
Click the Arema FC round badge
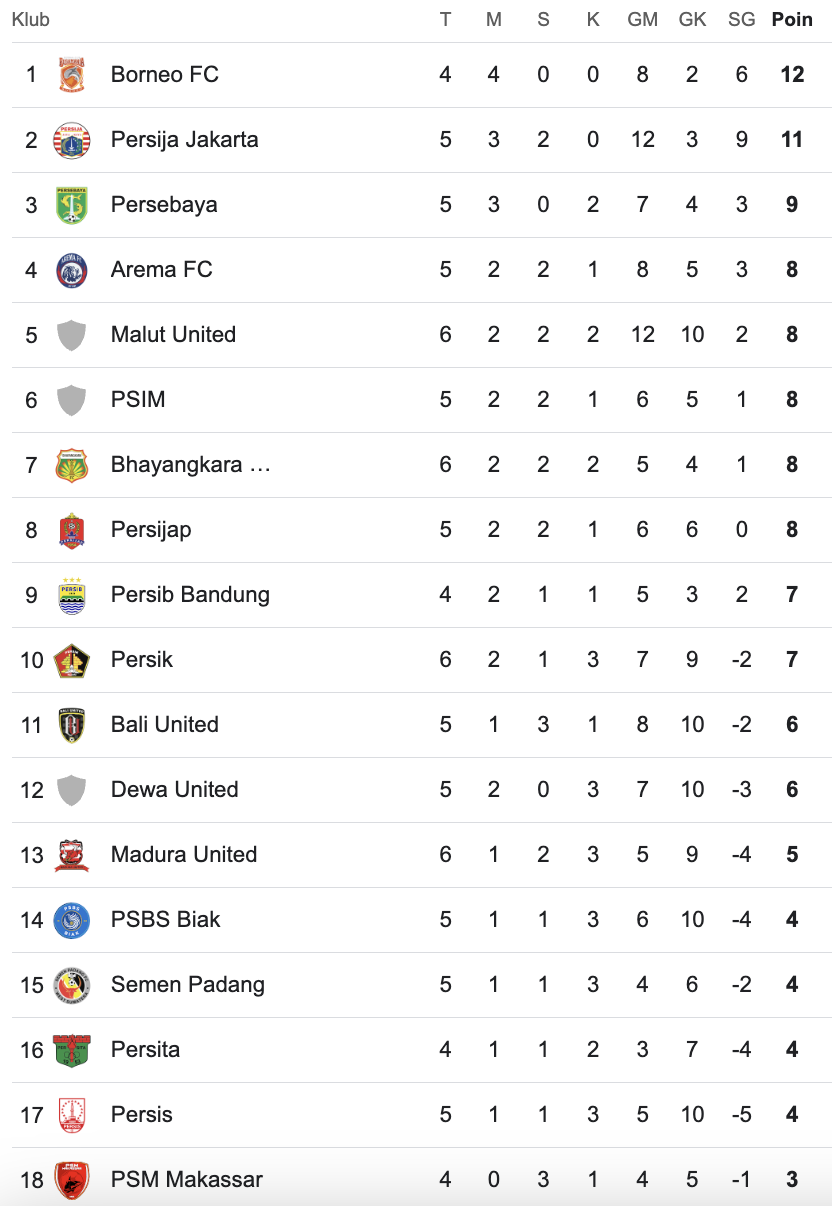point(71,270)
